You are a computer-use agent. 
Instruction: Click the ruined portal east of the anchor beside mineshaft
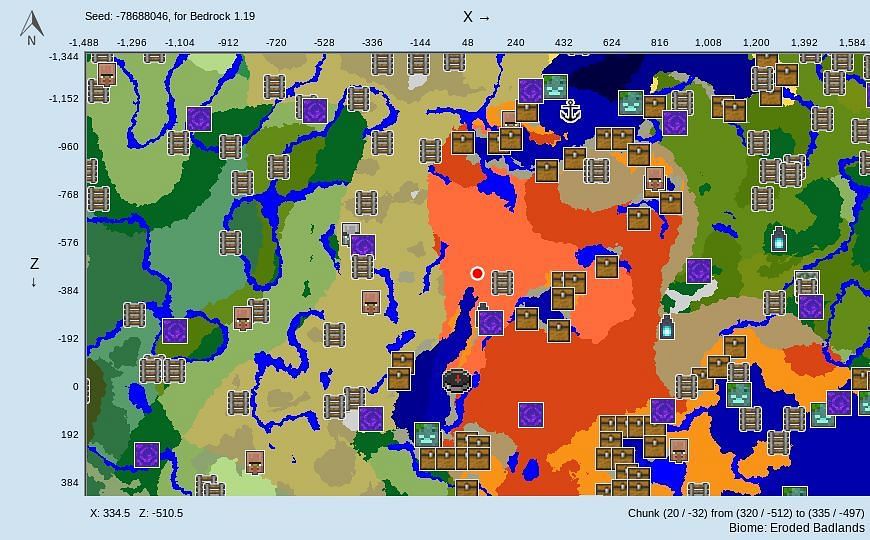pos(675,123)
